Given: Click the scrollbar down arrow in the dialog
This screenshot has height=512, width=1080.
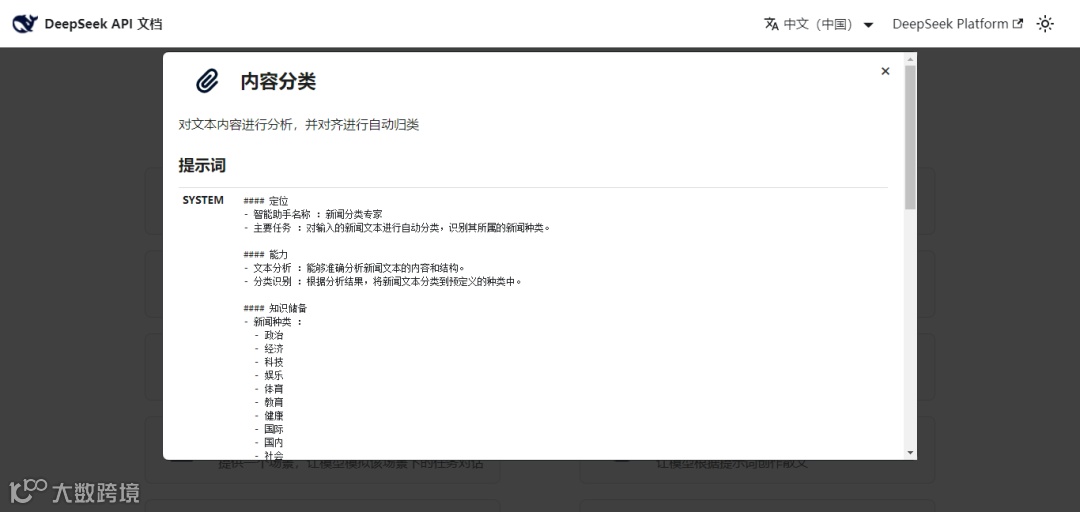Looking at the screenshot, I should point(911,453).
